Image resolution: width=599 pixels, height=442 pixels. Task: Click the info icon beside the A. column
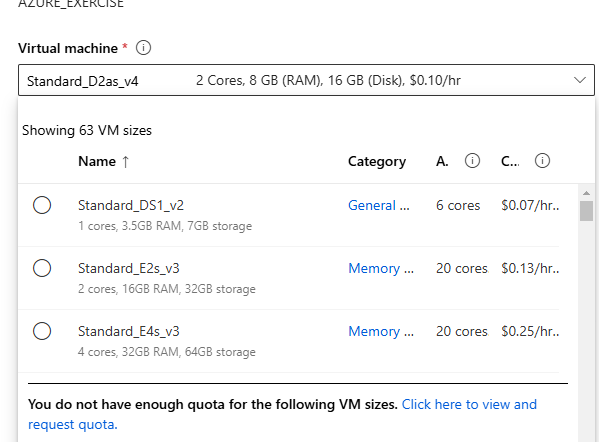[x=472, y=161]
